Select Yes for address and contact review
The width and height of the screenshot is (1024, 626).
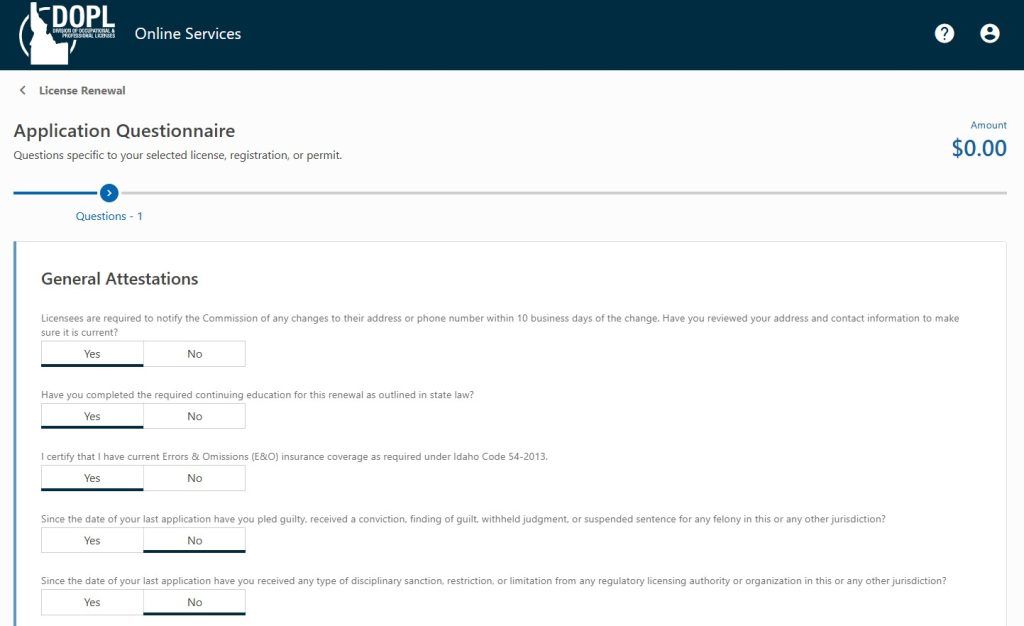point(92,354)
